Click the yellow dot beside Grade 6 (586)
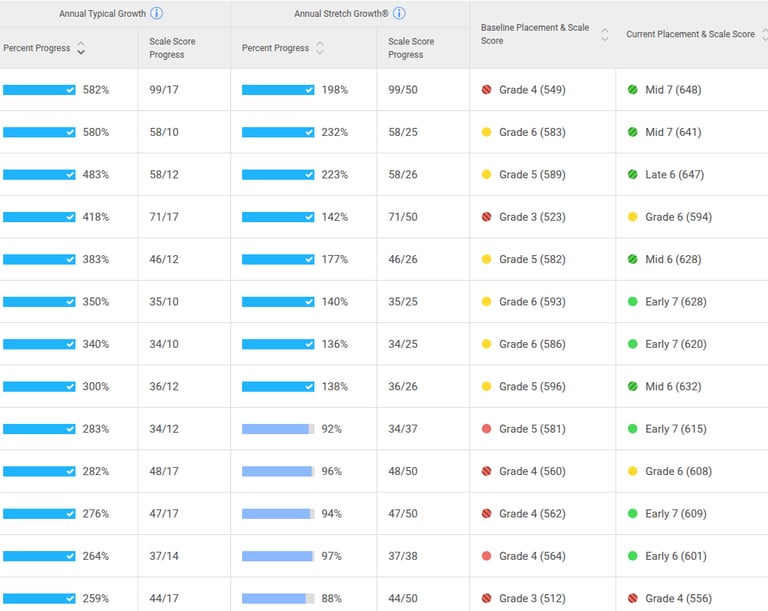Viewport: 768px width, 611px height. [x=486, y=344]
